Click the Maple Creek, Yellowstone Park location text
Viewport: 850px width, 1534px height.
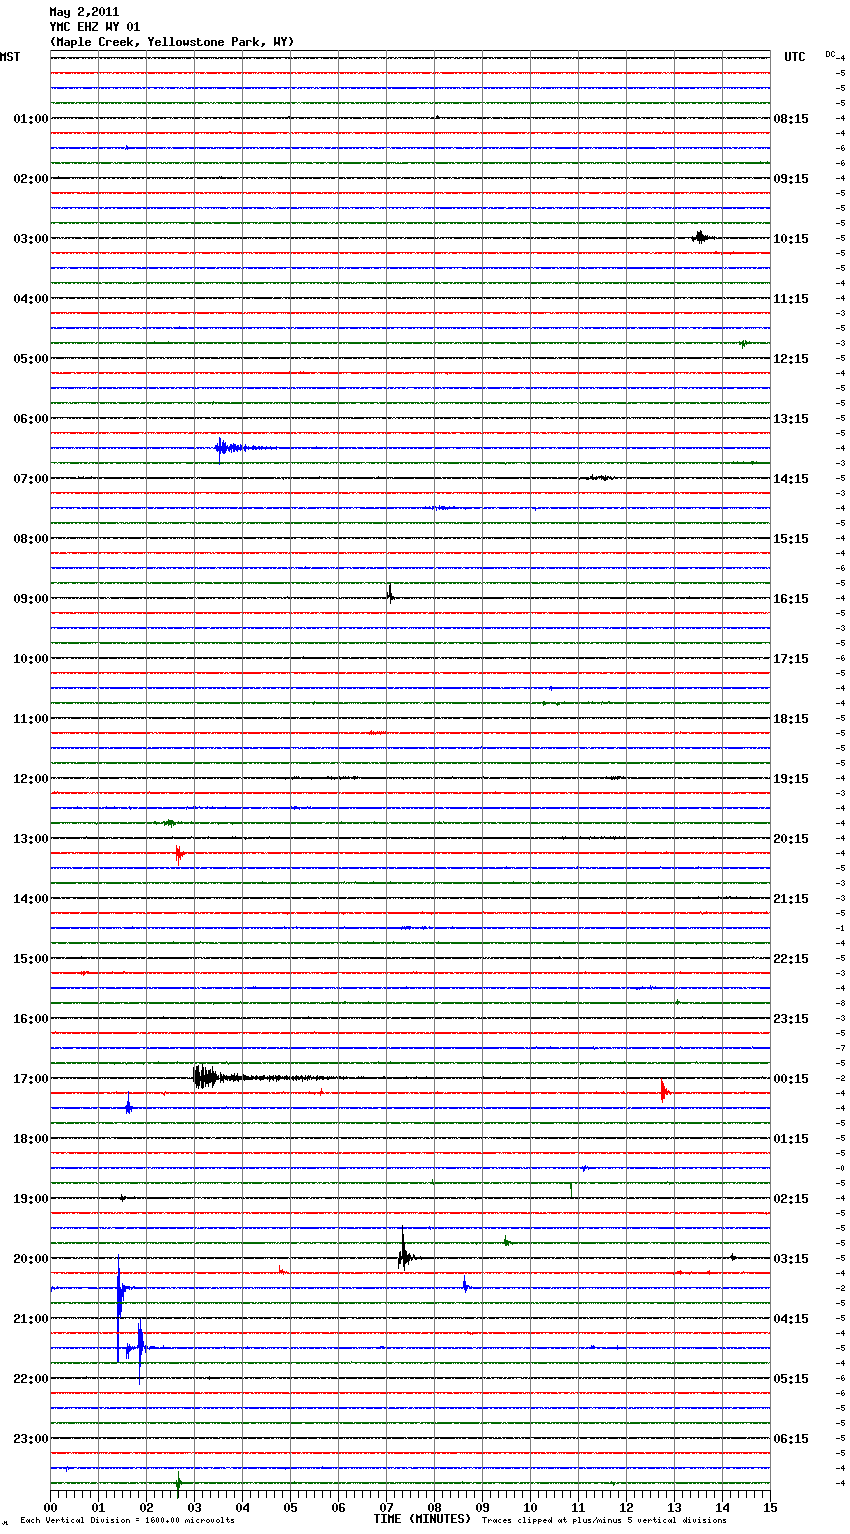172,42
